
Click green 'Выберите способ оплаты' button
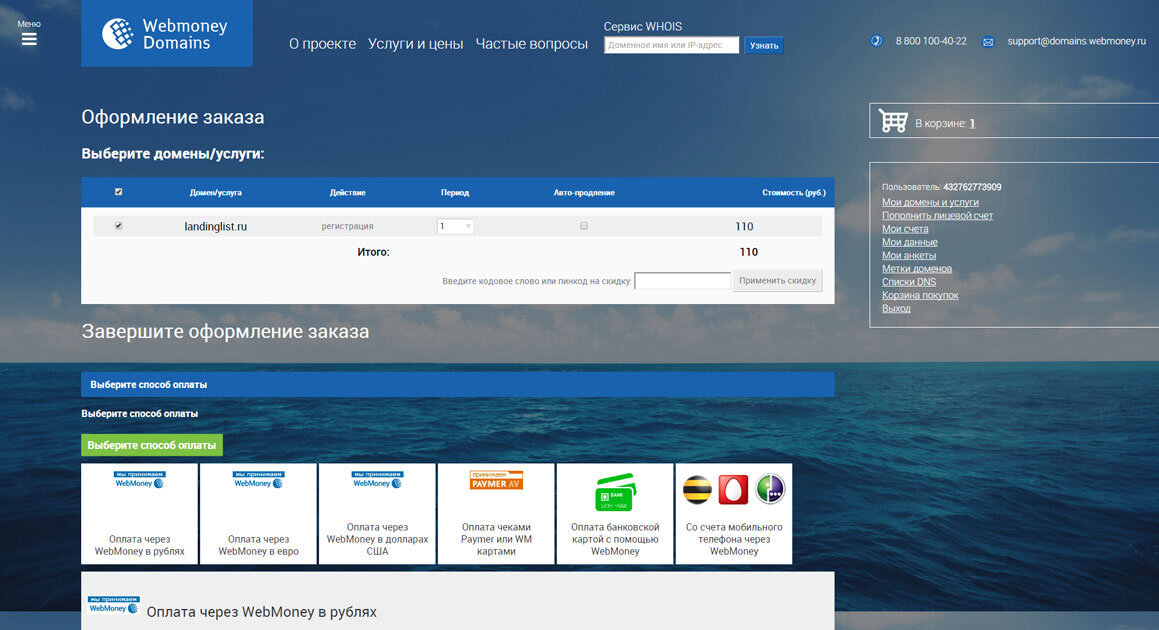point(152,445)
